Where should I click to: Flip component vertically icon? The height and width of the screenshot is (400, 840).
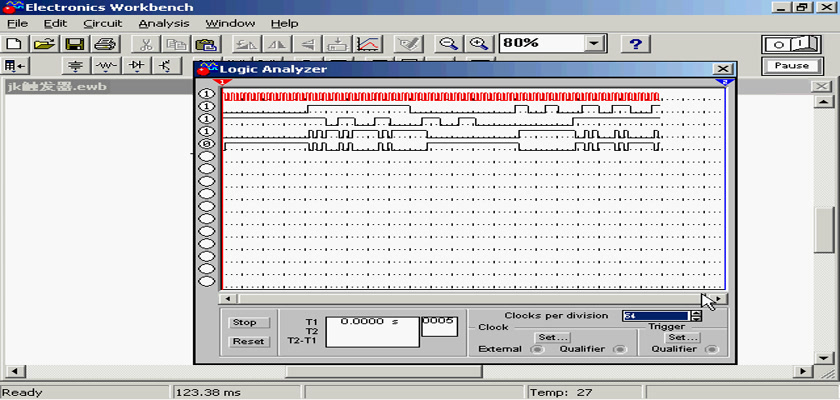point(306,44)
